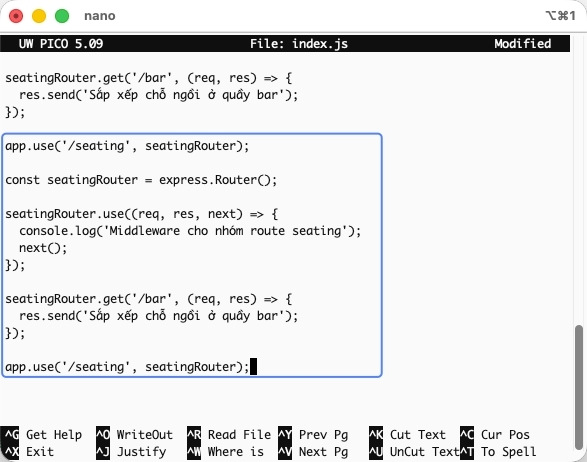Click the ^Y Prev Pg shortcut
Screen dimensions: 587x462
pos(313,434)
